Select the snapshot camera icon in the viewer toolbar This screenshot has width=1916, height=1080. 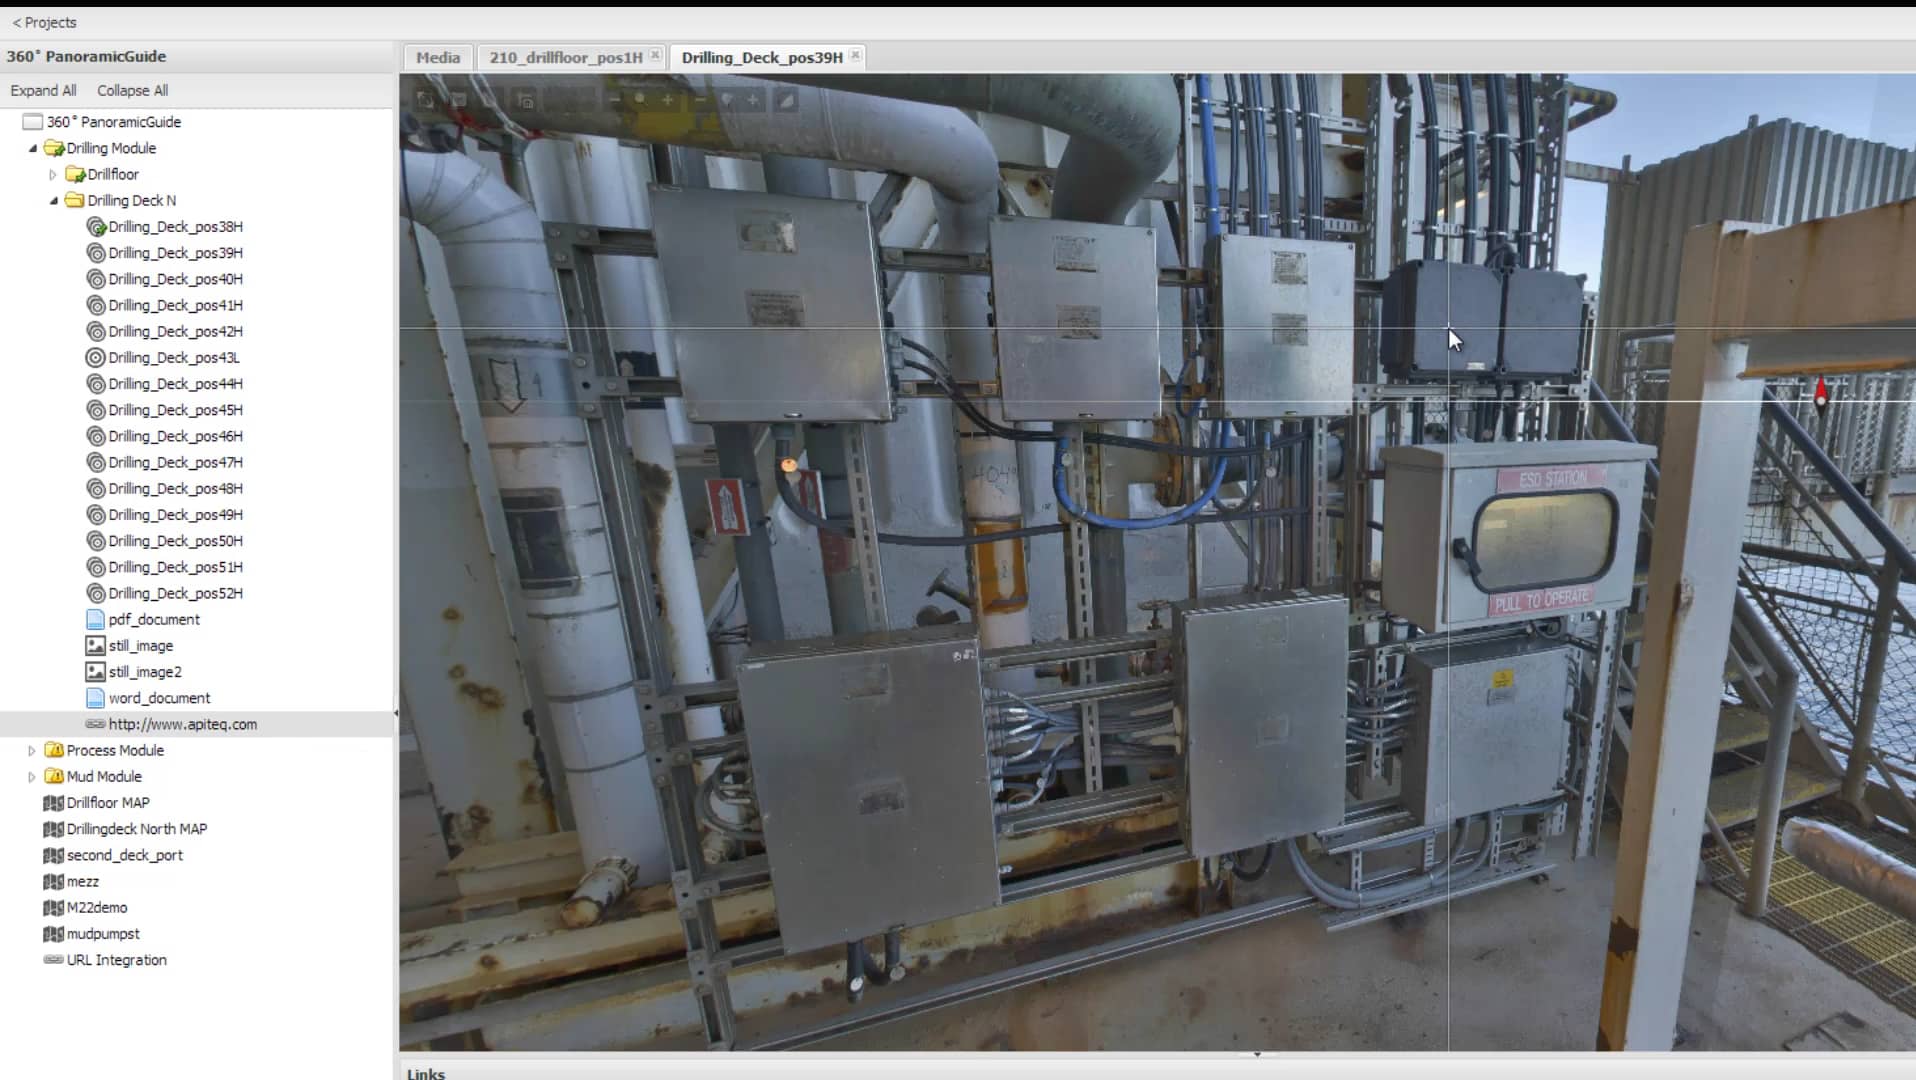click(x=425, y=100)
